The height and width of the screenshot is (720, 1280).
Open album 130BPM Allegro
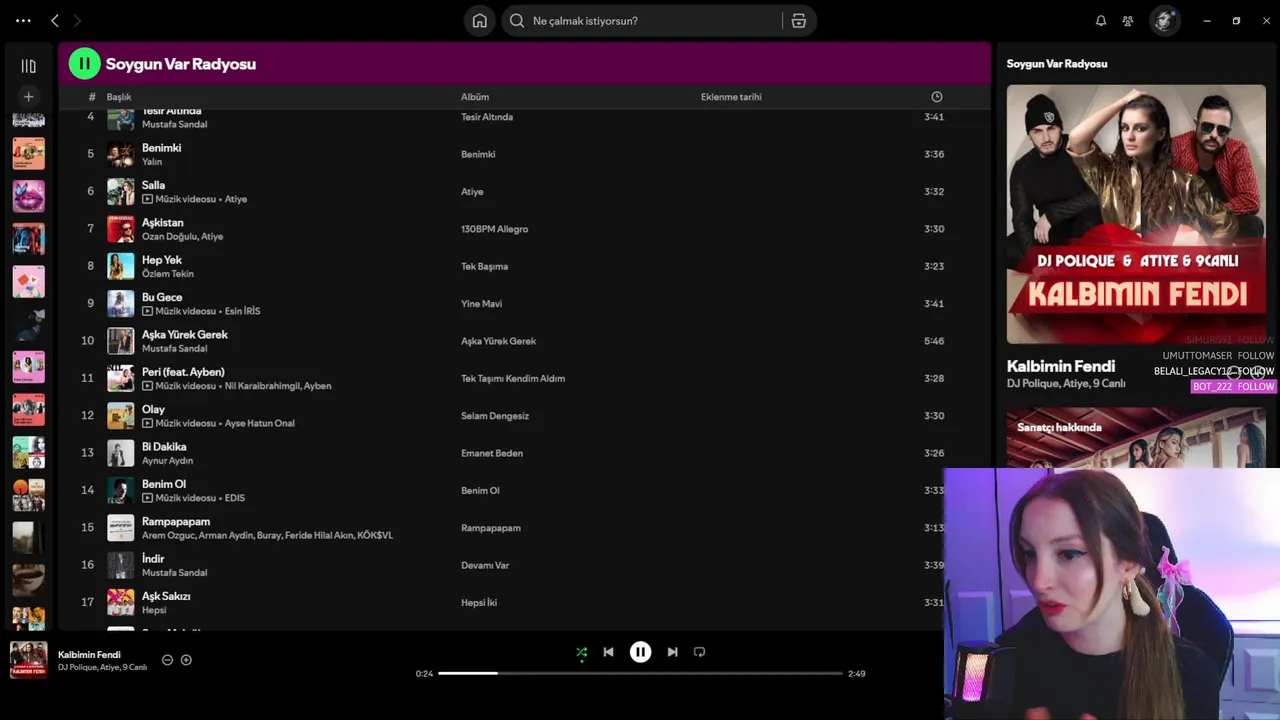point(494,229)
